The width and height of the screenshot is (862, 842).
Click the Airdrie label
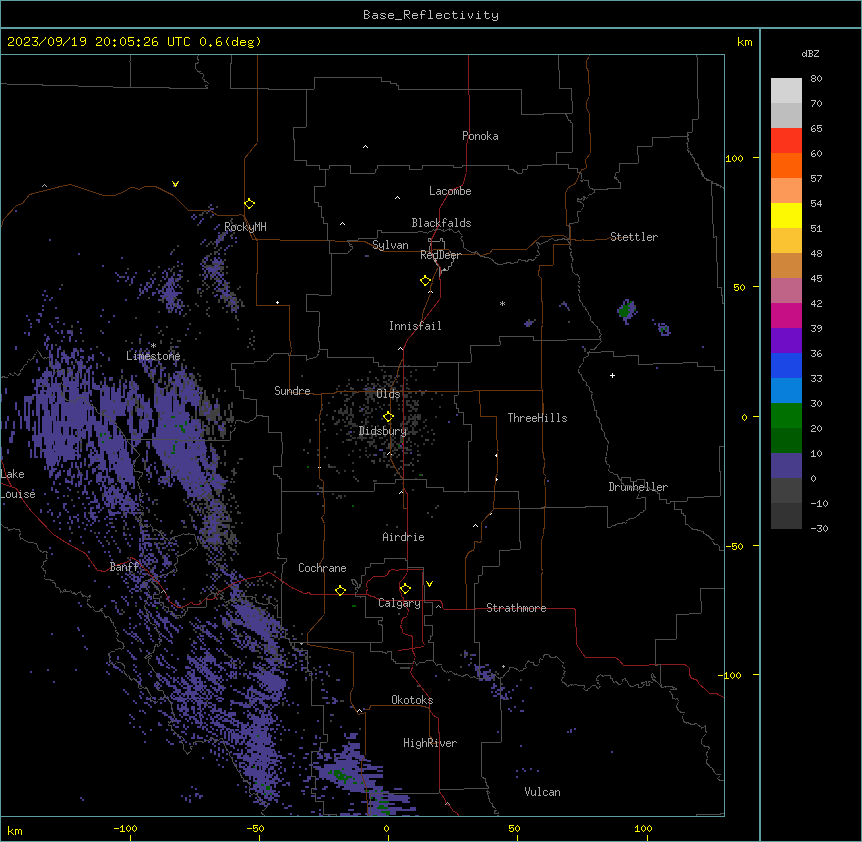tap(403, 537)
